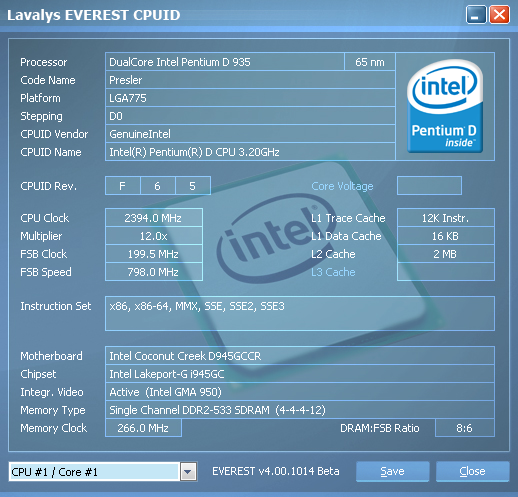Click the processor name field Pentium D 935
The width and height of the screenshot is (518, 497).
[225, 62]
